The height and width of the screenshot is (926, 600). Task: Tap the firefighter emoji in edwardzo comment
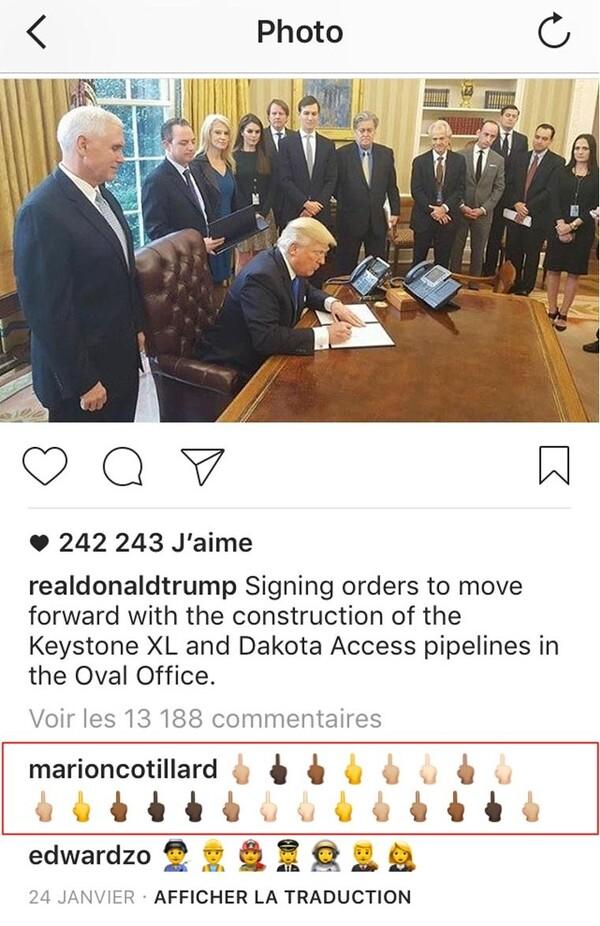coord(252,856)
